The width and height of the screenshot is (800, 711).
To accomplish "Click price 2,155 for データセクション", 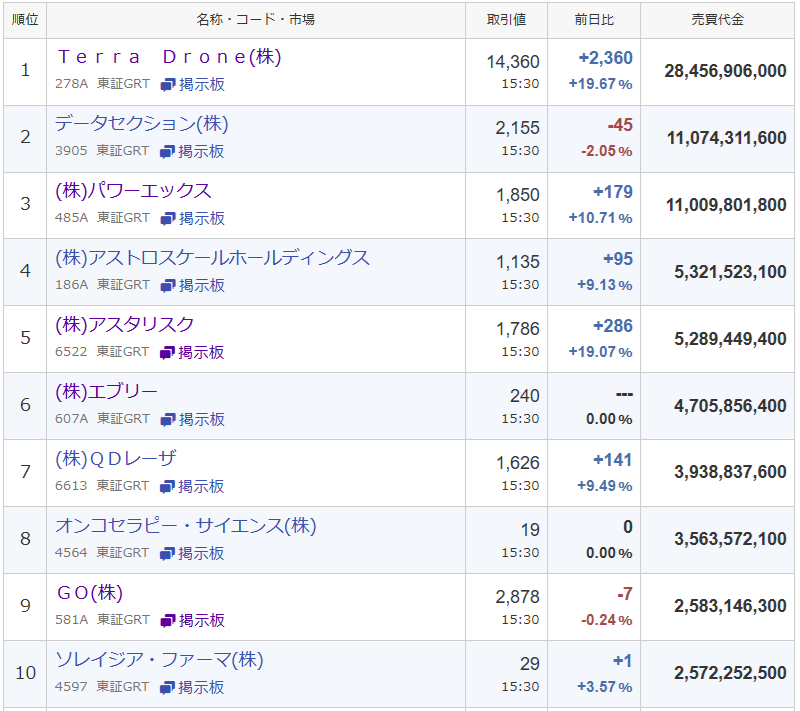I will [517, 128].
